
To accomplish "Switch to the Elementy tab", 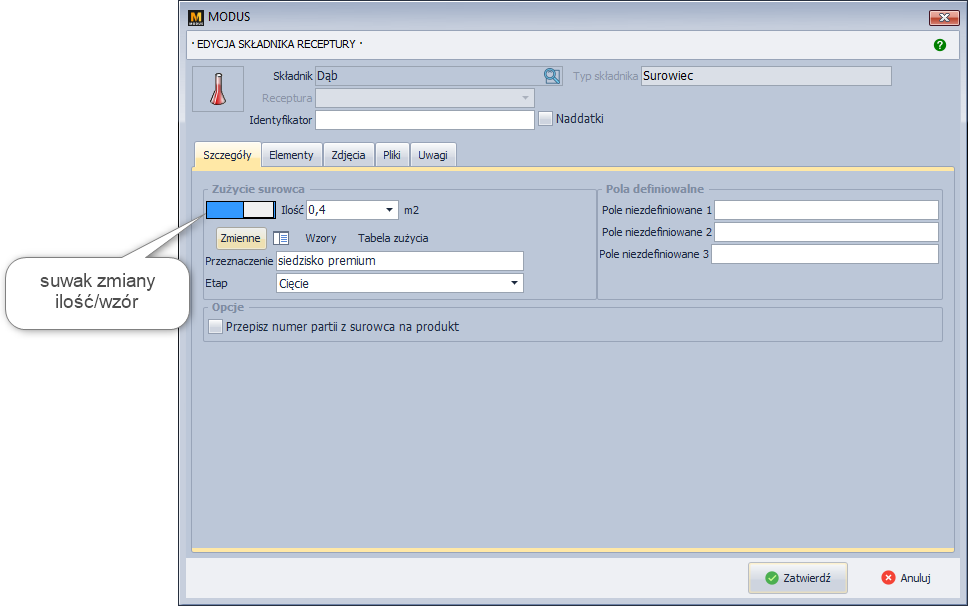I will pos(291,155).
